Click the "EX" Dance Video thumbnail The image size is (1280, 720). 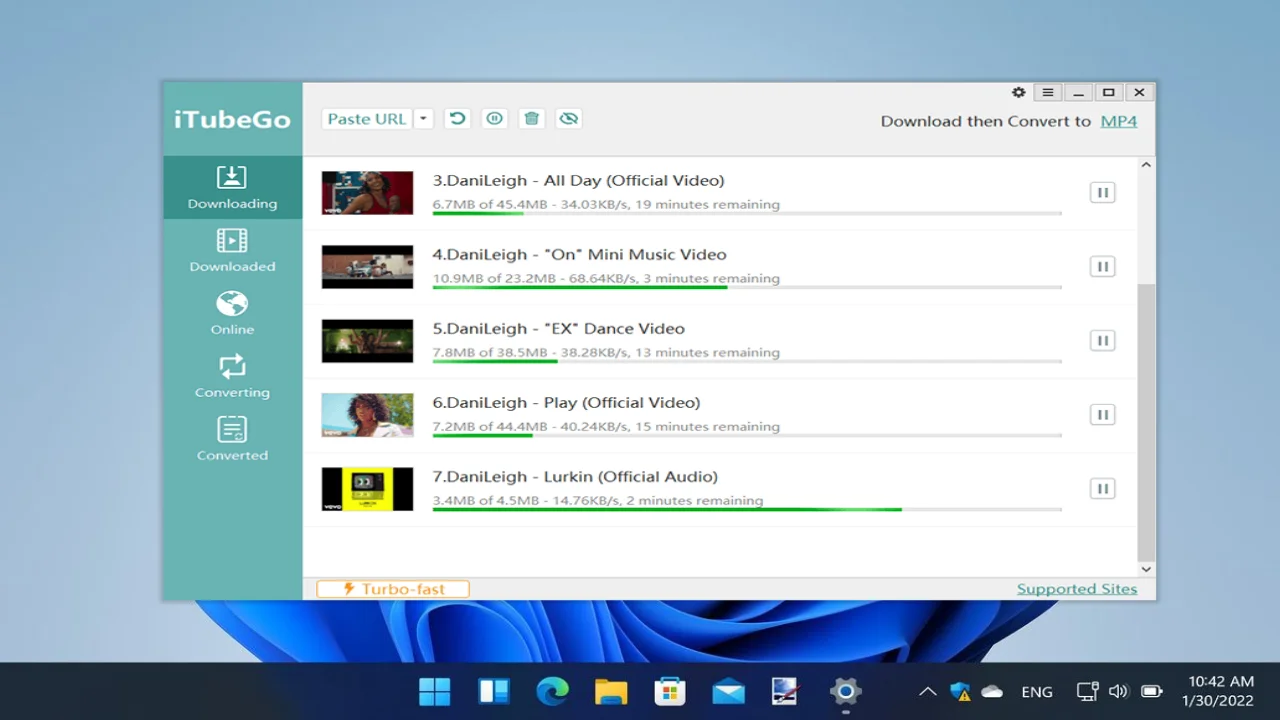367,341
